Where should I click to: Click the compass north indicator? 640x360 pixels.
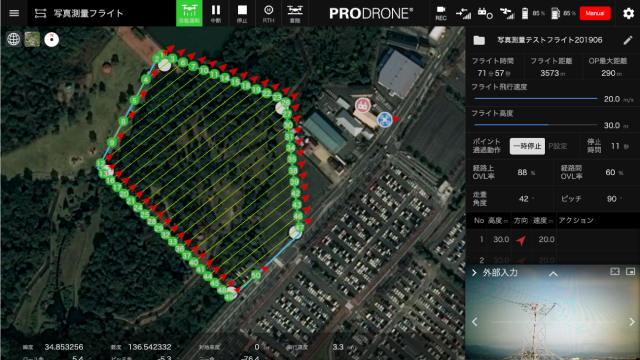point(51,39)
